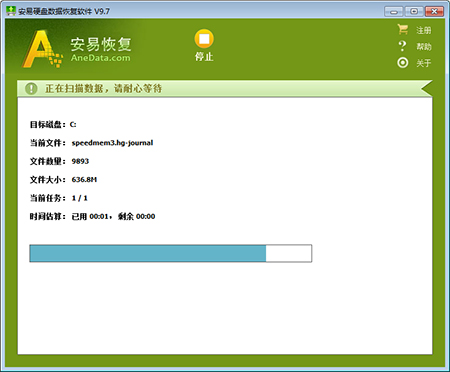The image size is (450, 372).
Task: Click the question mark help icon
Action: (x=402, y=46)
